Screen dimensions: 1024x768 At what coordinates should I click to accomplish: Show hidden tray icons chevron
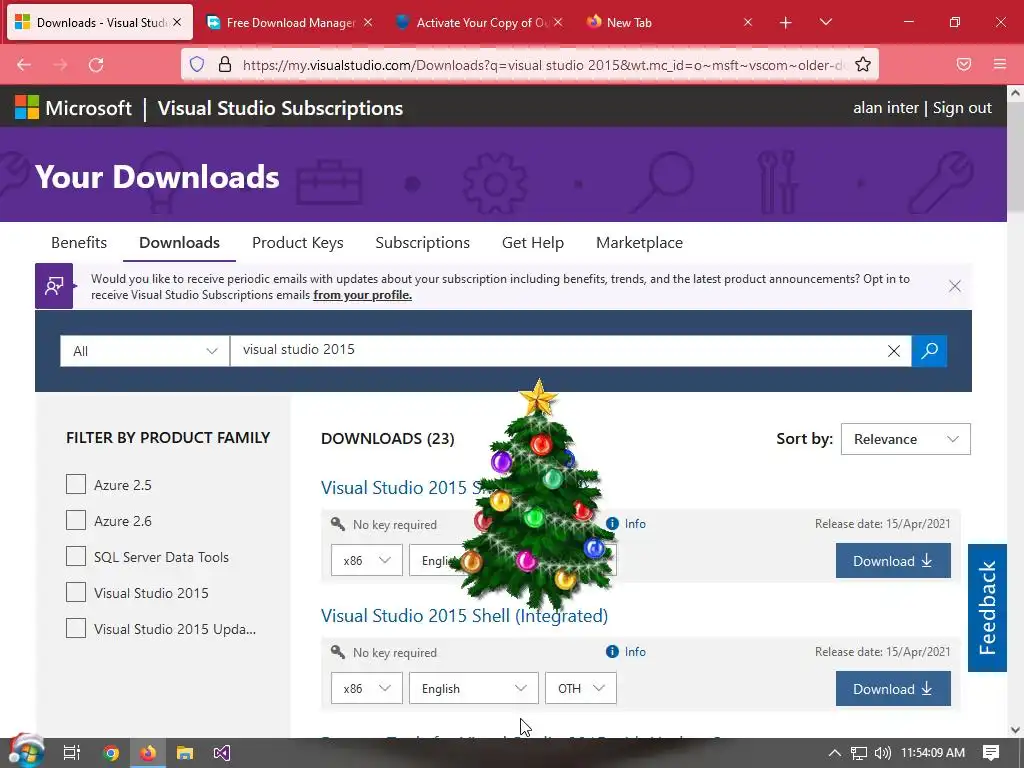[835, 753]
